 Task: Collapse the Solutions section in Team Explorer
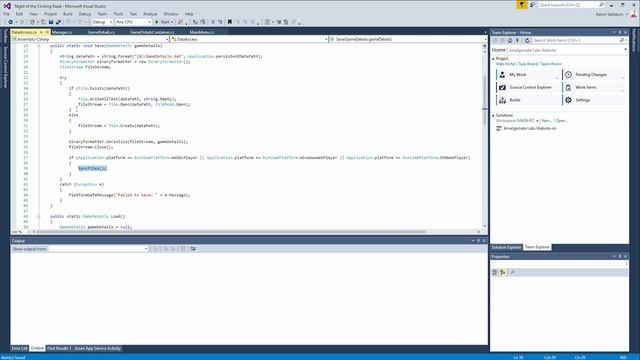[493, 116]
